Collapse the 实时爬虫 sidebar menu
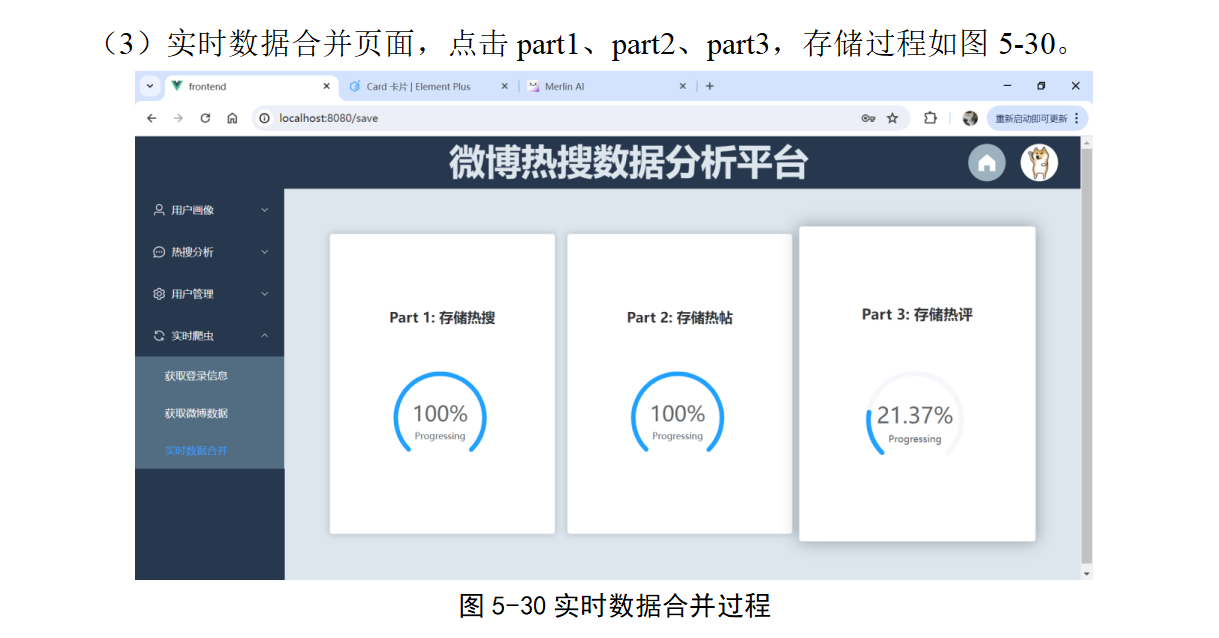1219x638 pixels. pos(210,336)
